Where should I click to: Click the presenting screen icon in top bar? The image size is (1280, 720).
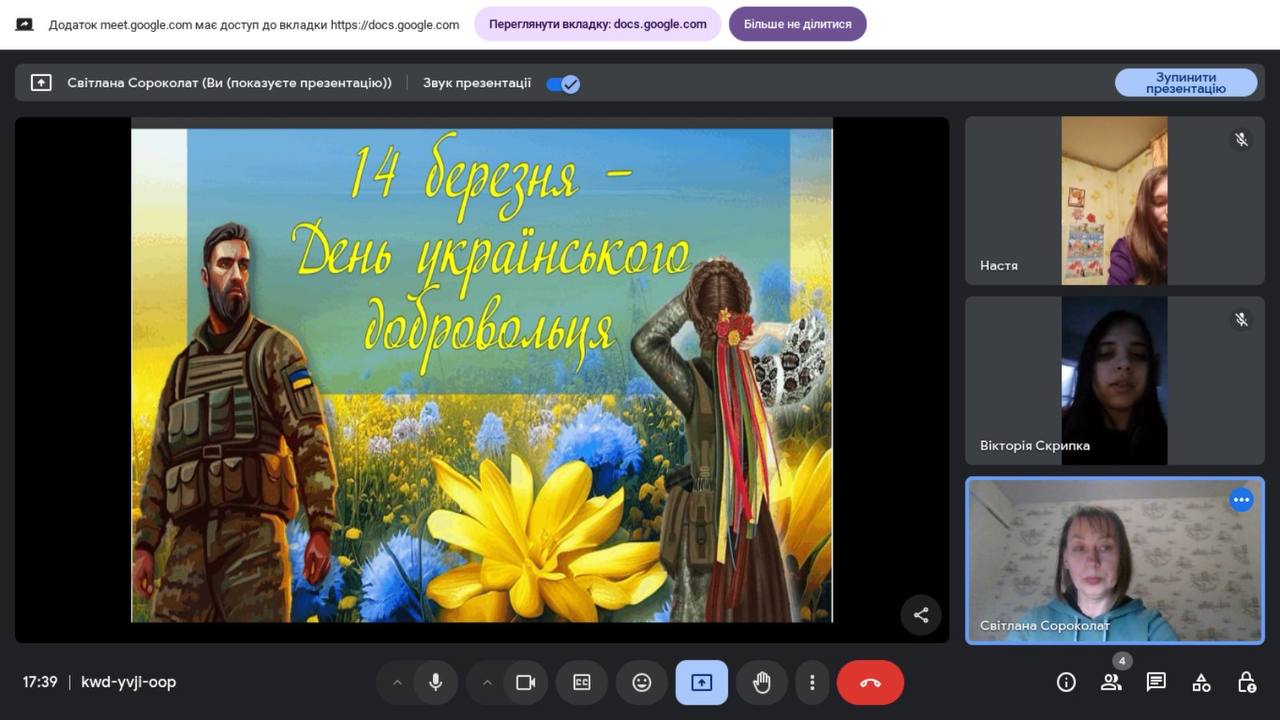tap(41, 83)
